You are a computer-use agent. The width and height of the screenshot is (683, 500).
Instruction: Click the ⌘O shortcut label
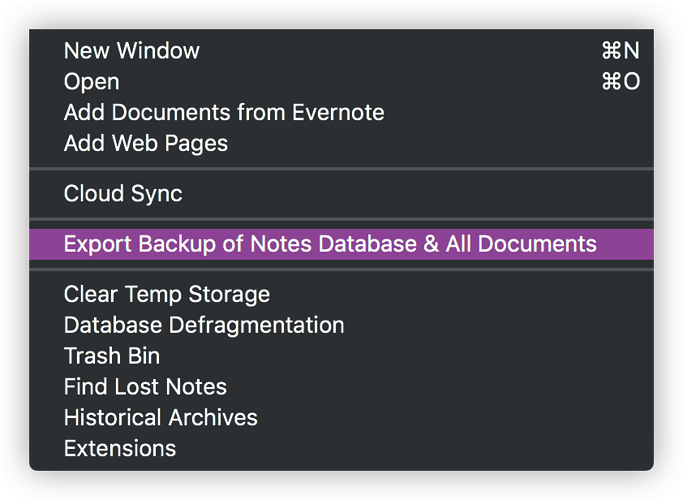pyautogui.click(x=620, y=81)
